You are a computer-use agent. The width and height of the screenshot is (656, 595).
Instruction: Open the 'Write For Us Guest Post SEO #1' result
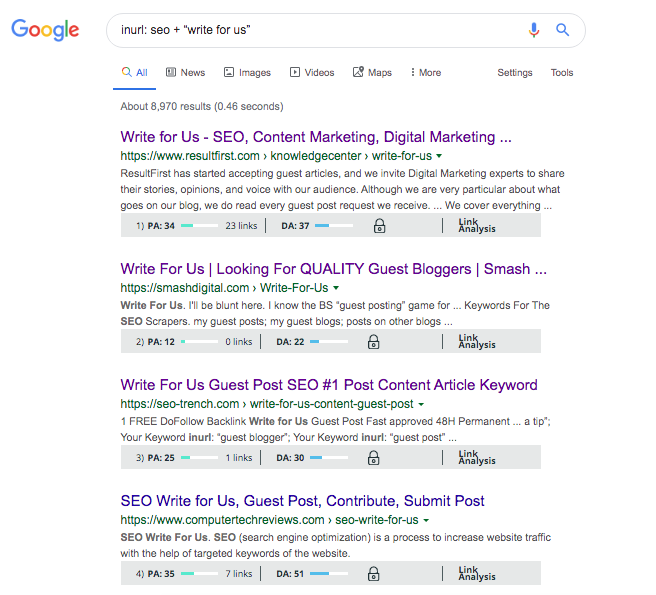(x=329, y=385)
